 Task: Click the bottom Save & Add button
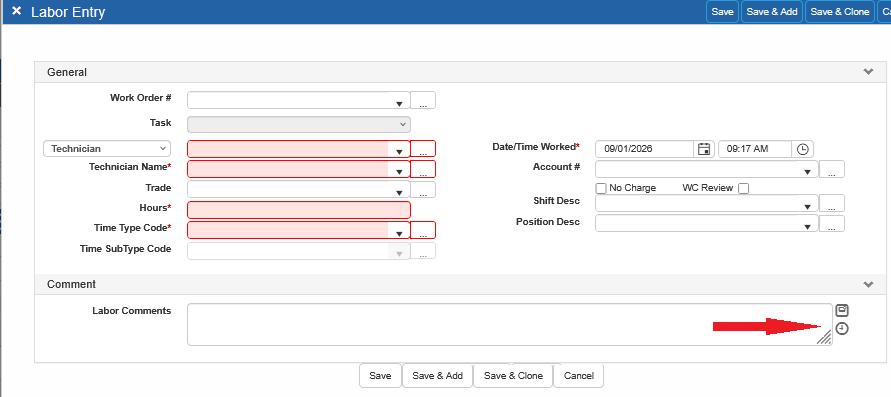[x=438, y=375]
